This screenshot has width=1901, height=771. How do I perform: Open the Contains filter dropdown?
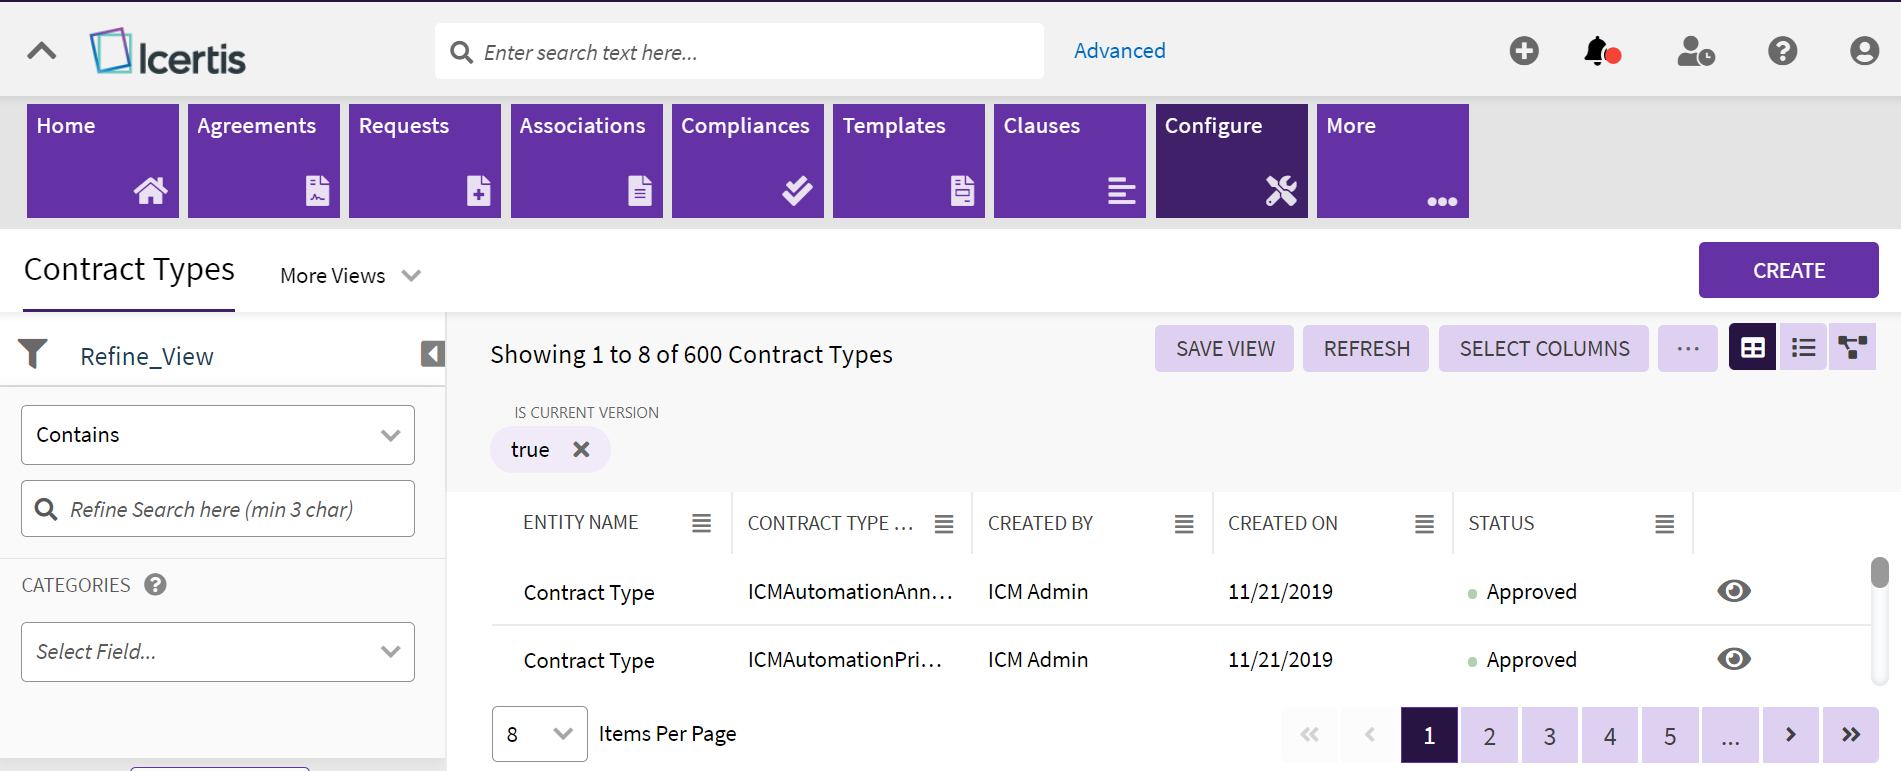click(x=218, y=435)
